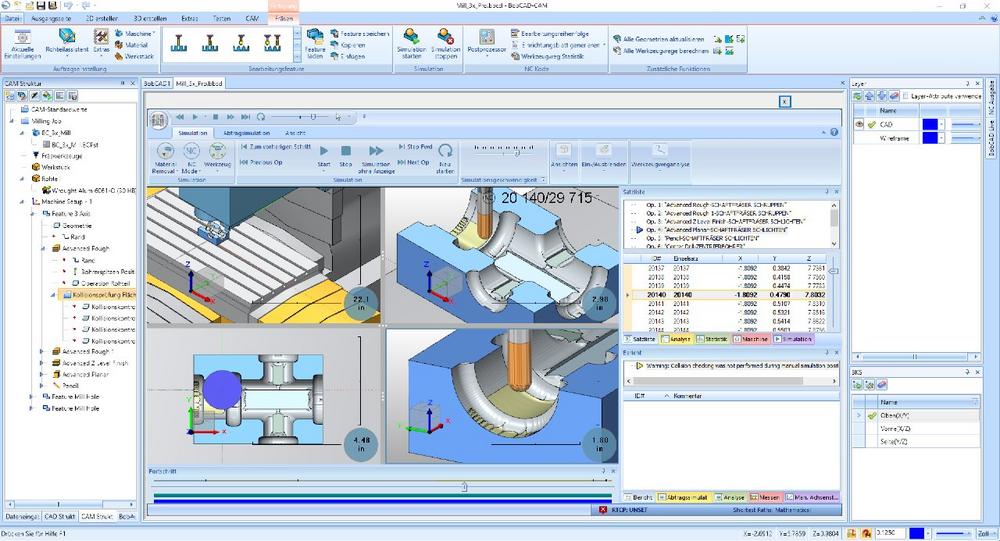Enable the Layer-Attribute verwenden checkbox
The height and width of the screenshot is (541, 1000).
906,96
